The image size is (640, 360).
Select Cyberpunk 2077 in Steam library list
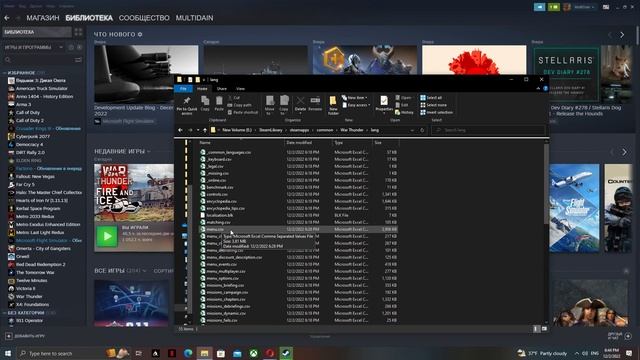pyautogui.click(x=33, y=137)
